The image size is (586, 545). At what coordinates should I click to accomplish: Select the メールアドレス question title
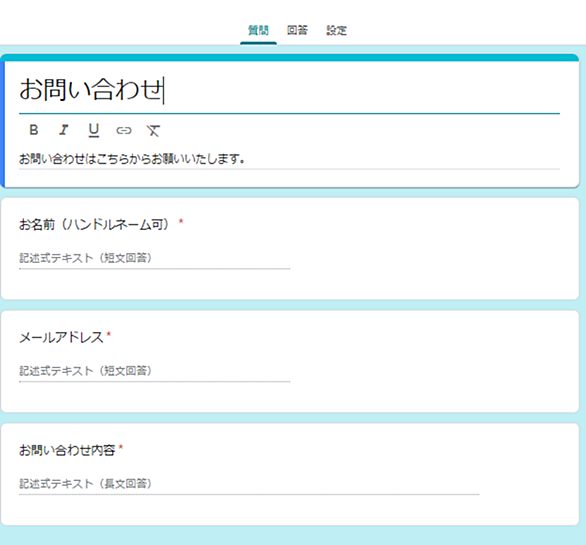coord(61,337)
